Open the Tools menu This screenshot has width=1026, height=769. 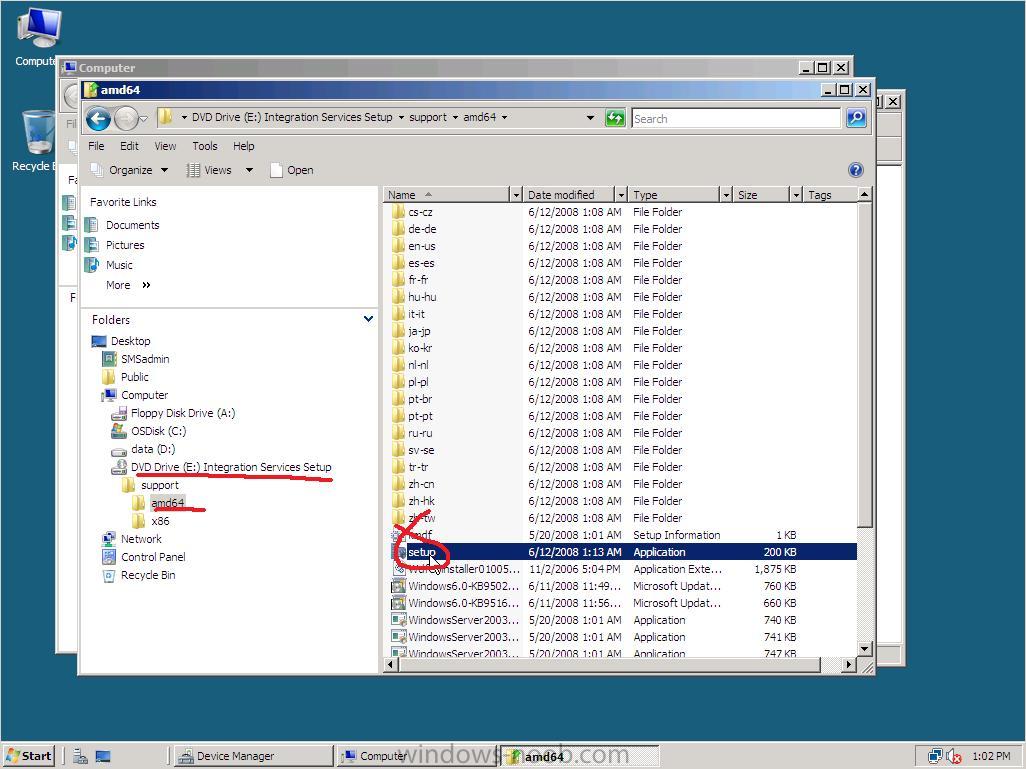(205, 146)
